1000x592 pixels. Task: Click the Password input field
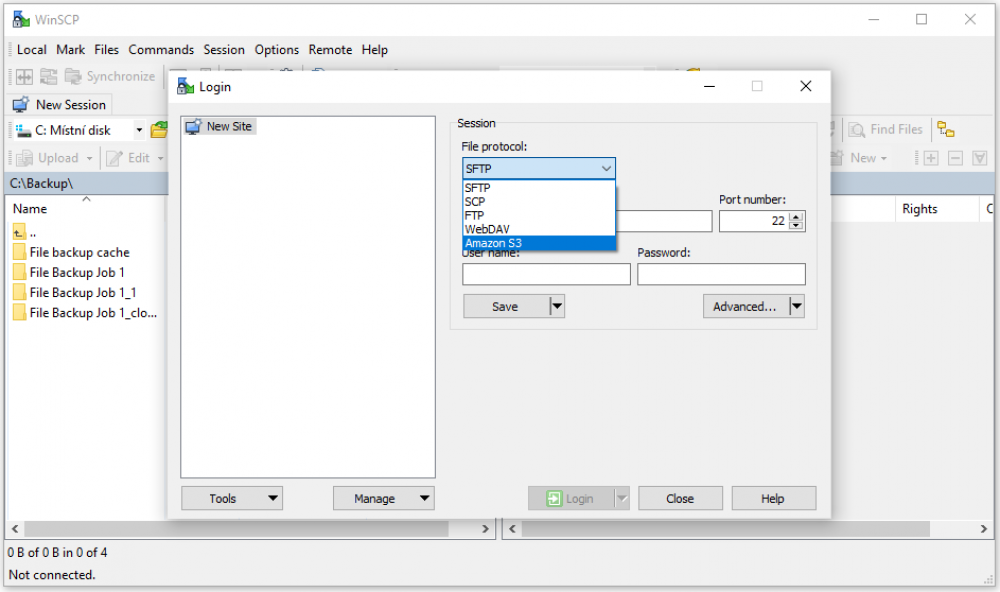721,274
